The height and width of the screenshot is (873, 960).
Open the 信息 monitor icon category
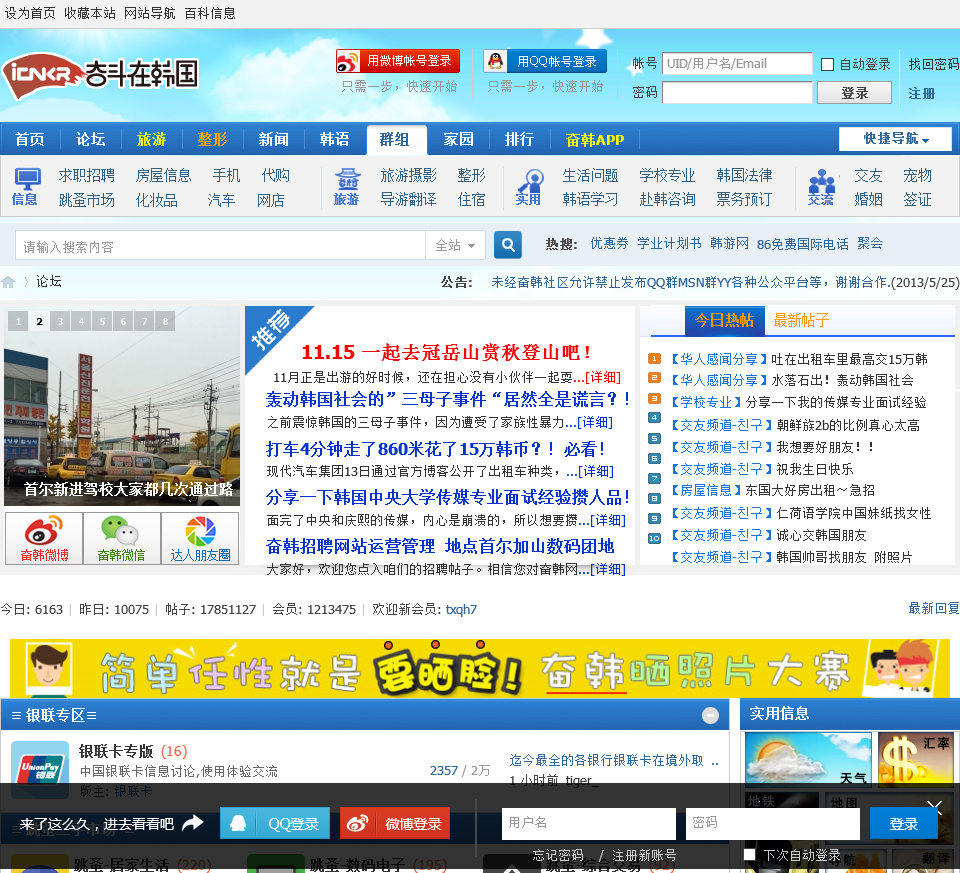(26, 187)
